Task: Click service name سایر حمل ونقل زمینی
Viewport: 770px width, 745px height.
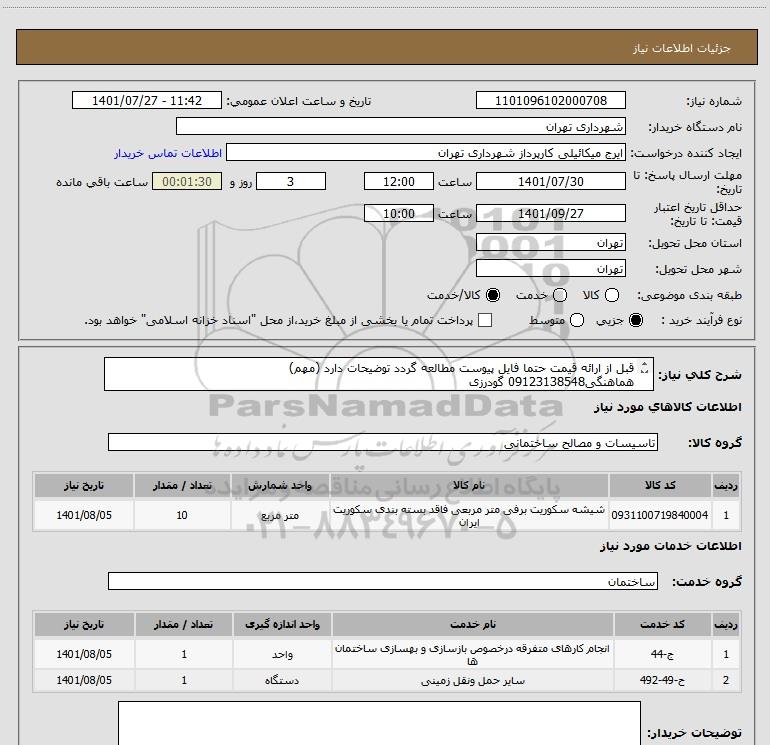Action: pyautogui.click(x=472, y=680)
